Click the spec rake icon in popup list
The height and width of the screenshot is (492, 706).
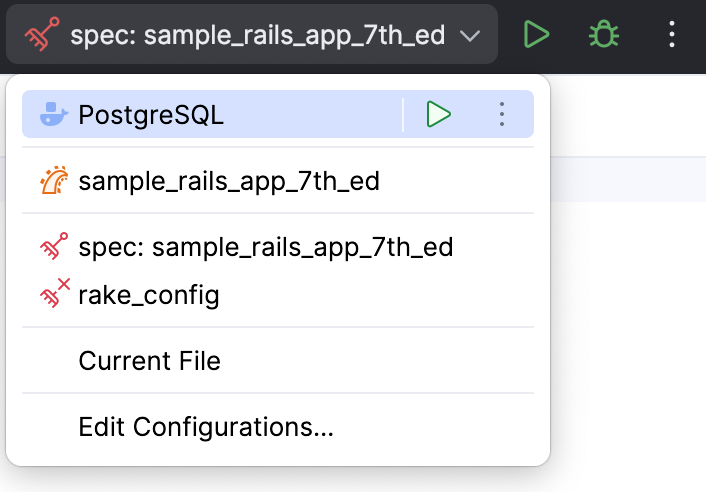click(x=53, y=246)
